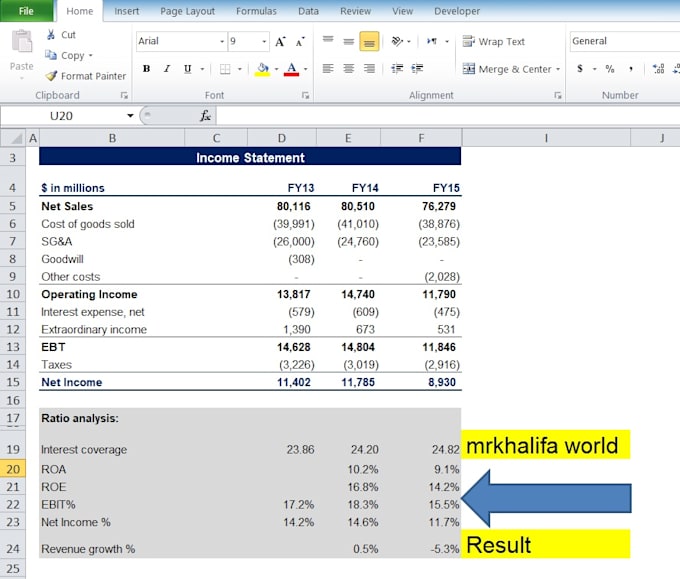
Task: Apply red font color
Action: point(291,69)
